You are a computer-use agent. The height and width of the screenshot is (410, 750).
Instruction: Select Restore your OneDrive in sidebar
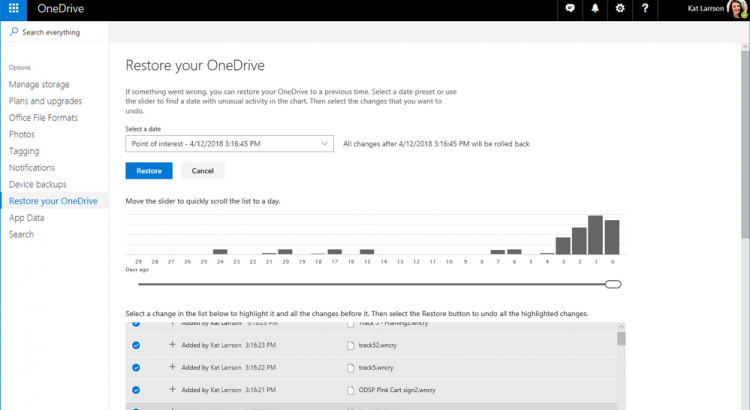53,201
